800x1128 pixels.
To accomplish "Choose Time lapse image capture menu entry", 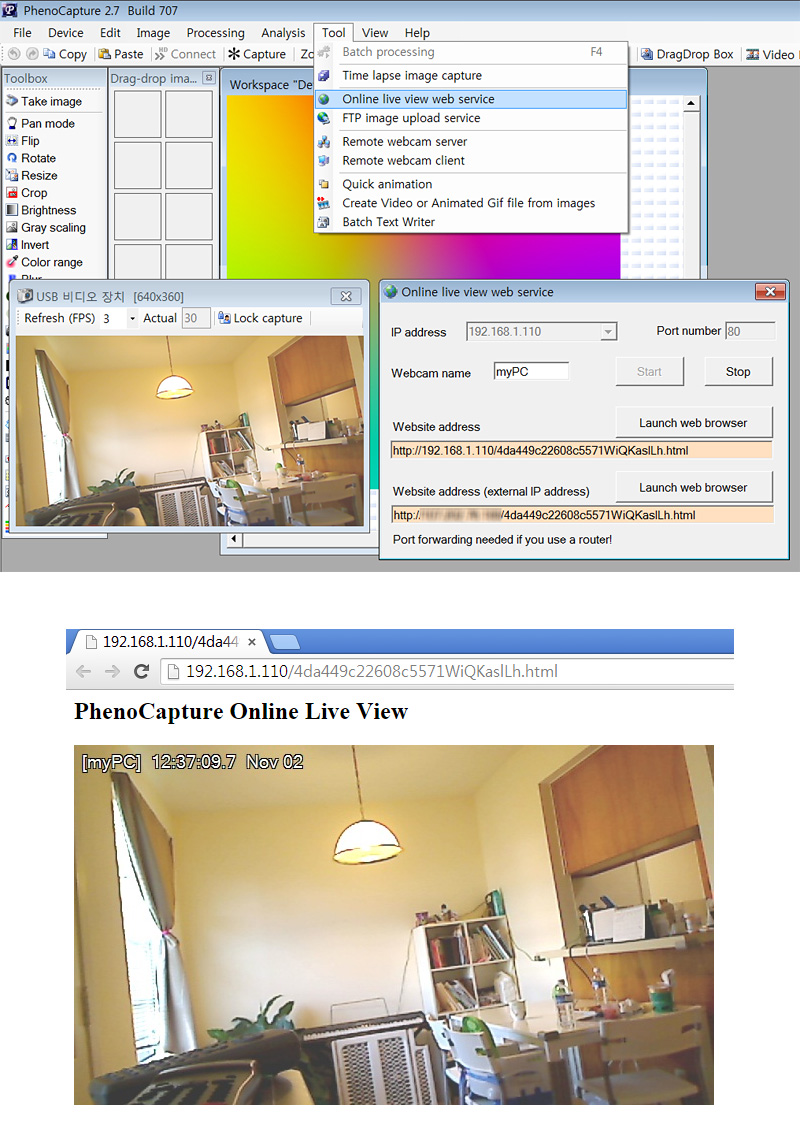I will (x=411, y=76).
